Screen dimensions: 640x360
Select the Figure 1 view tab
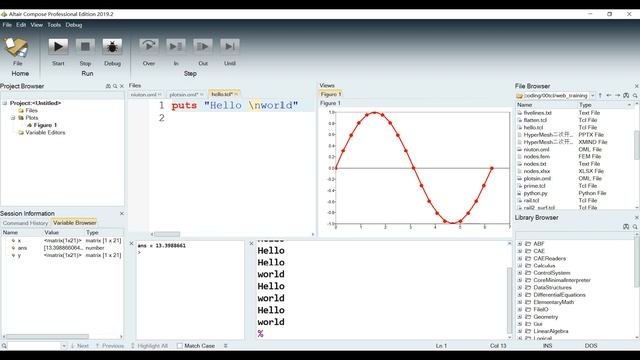coord(331,94)
